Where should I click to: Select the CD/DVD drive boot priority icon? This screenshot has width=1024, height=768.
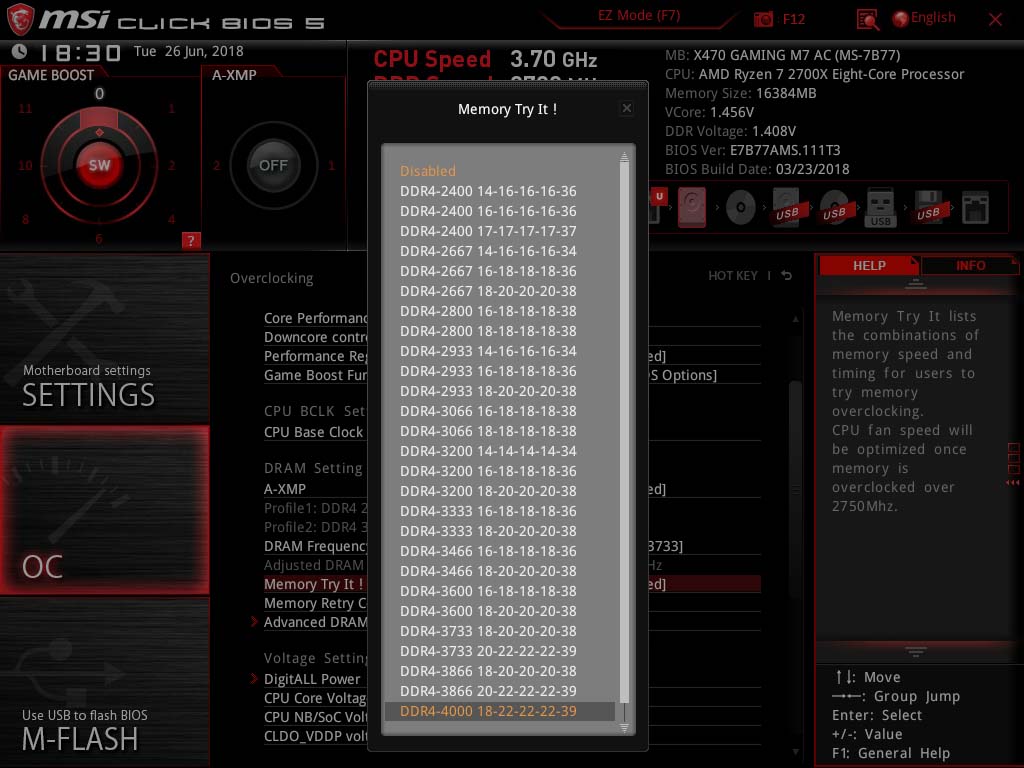(x=741, y=208)
